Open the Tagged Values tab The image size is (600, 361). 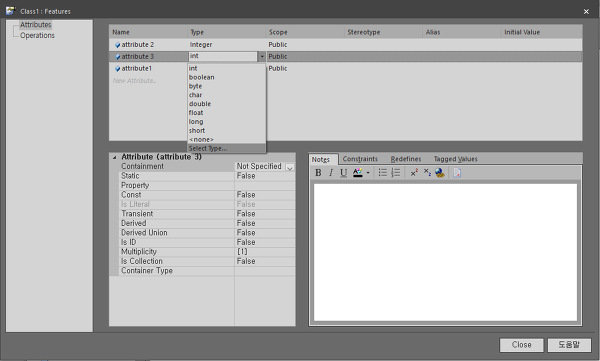click(x=455, y=159)
